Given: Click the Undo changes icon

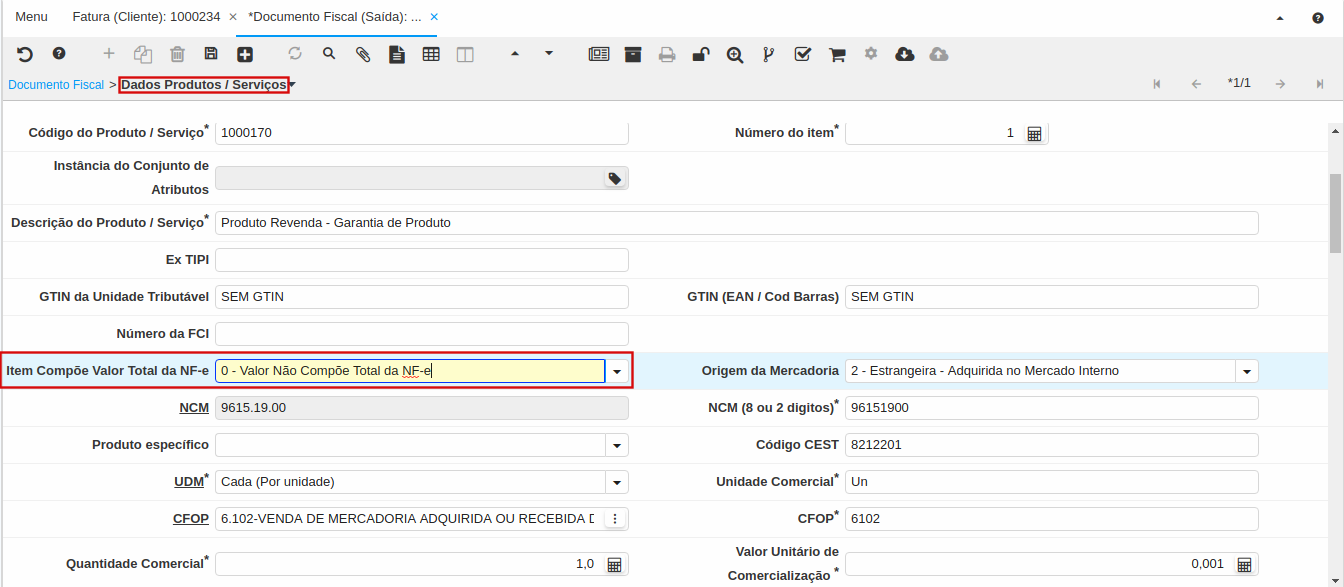Looking at the screenshot, I should point(25,54).
